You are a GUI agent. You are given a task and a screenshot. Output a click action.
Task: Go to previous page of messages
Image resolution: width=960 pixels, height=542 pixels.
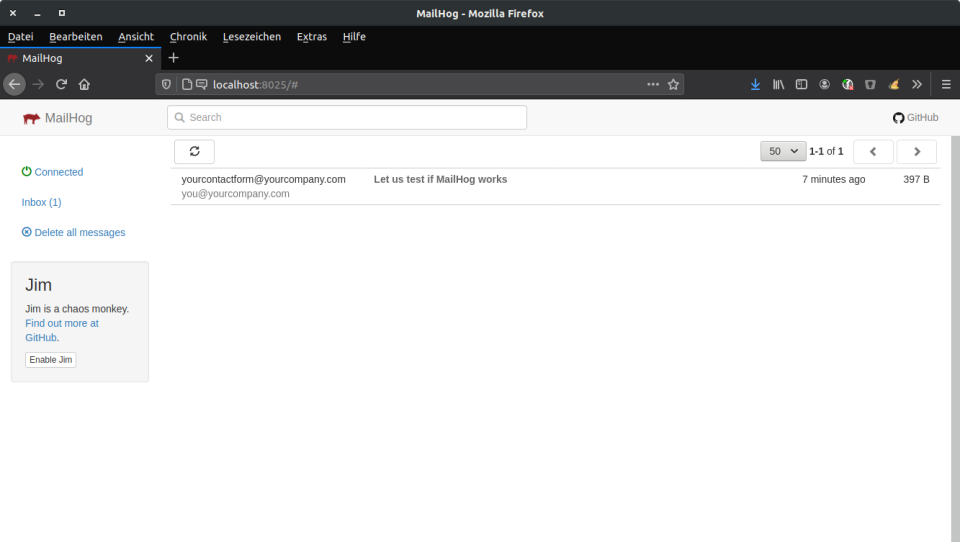pyautogui.click(x=872, y=151)
